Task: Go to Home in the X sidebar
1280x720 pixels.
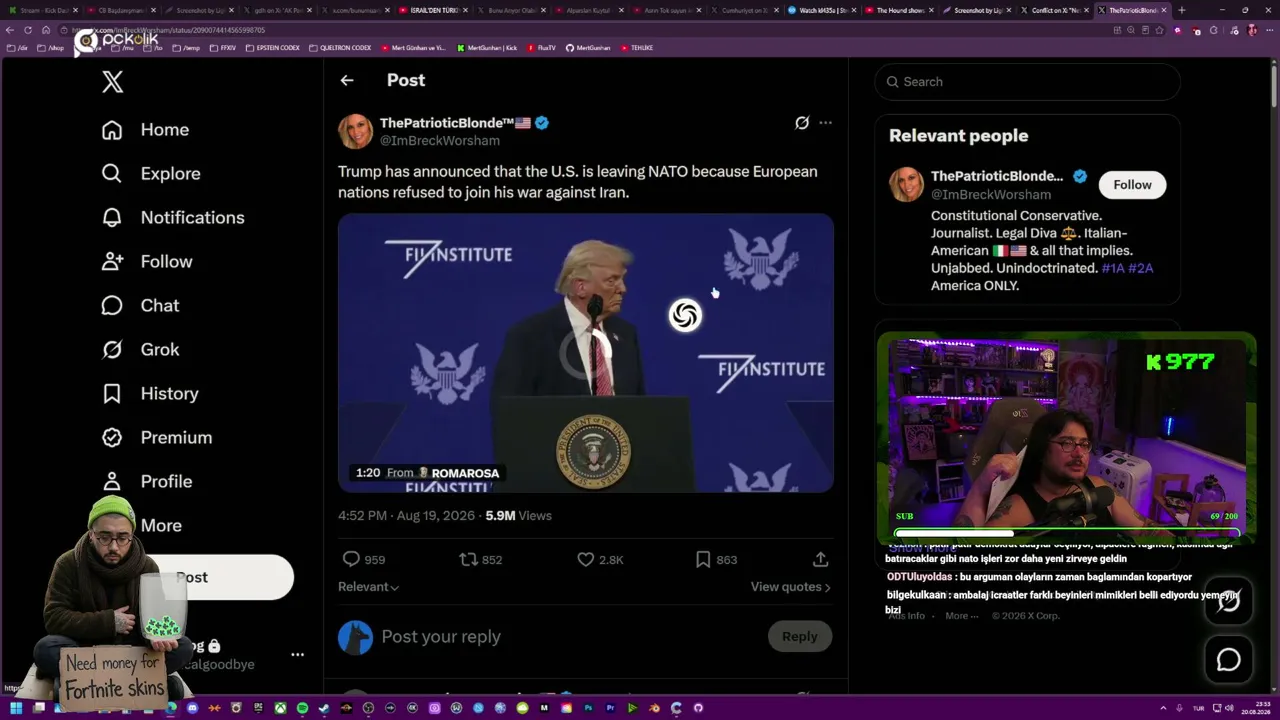Action: coord(145,130)
